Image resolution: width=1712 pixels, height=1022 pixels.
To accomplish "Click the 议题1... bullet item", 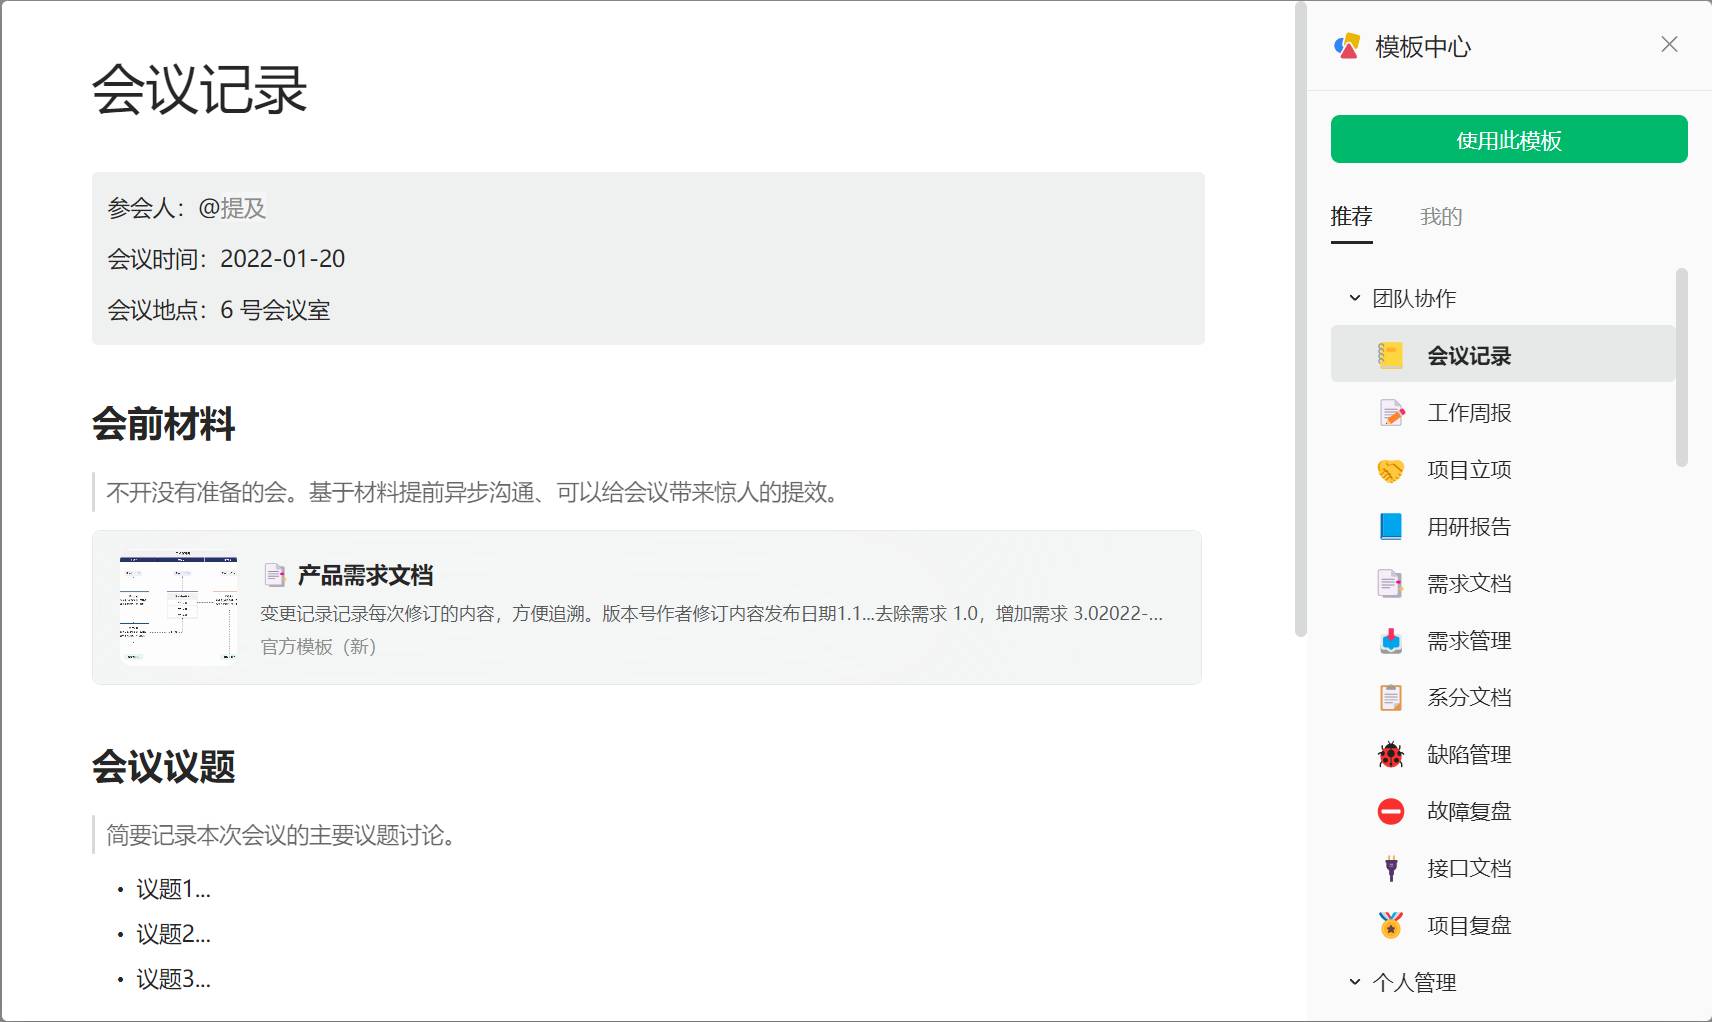I will [x=173, y=889].
